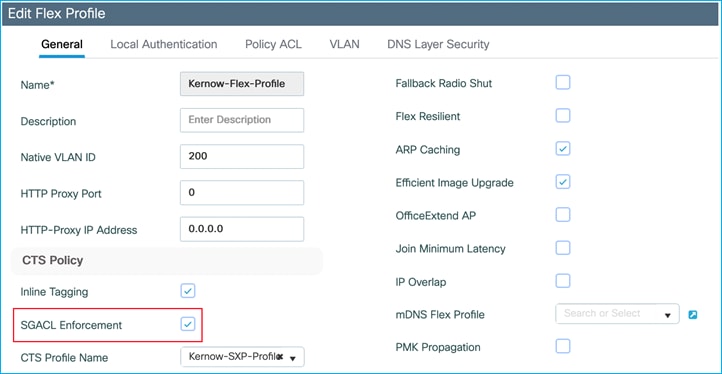The width and height of the screenshot is (722, 374).
Task: Click the SGACL Enforcement label
Action: [x=71, y=325]
